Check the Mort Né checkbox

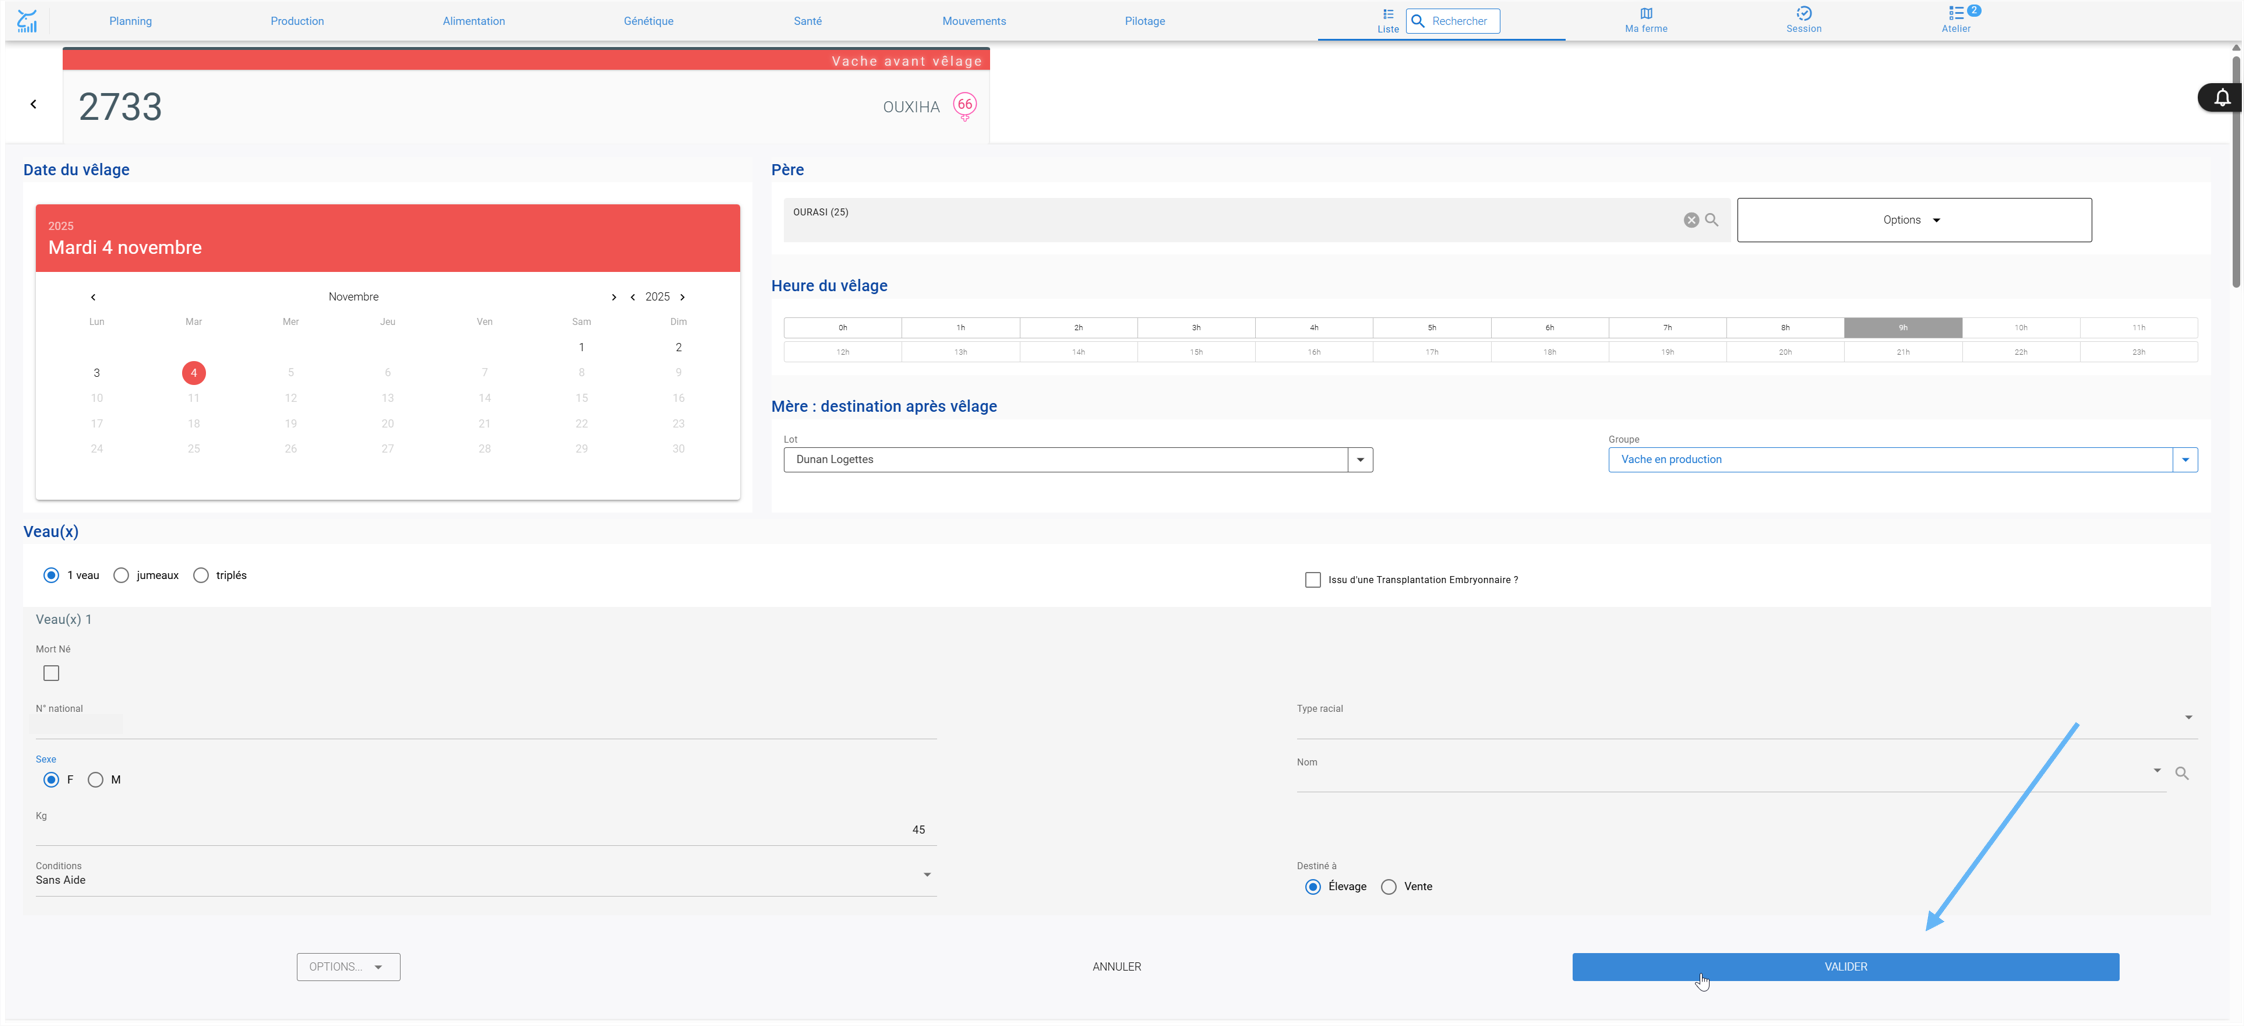(51, 673)
